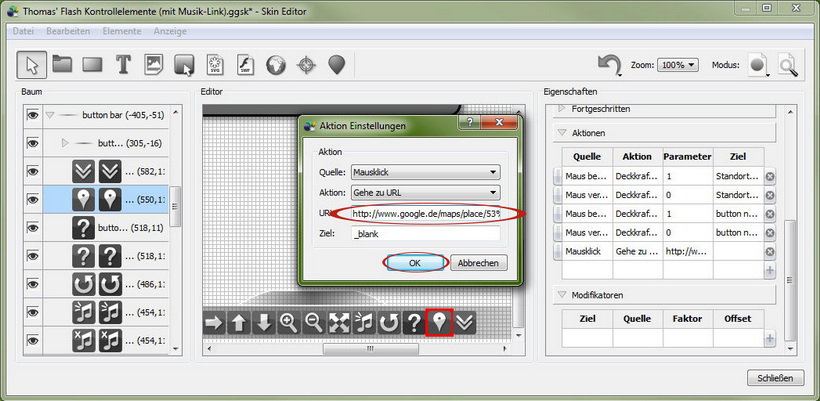
Task: Open the Zoom 100% dropdown
Action: click(679, 65)
